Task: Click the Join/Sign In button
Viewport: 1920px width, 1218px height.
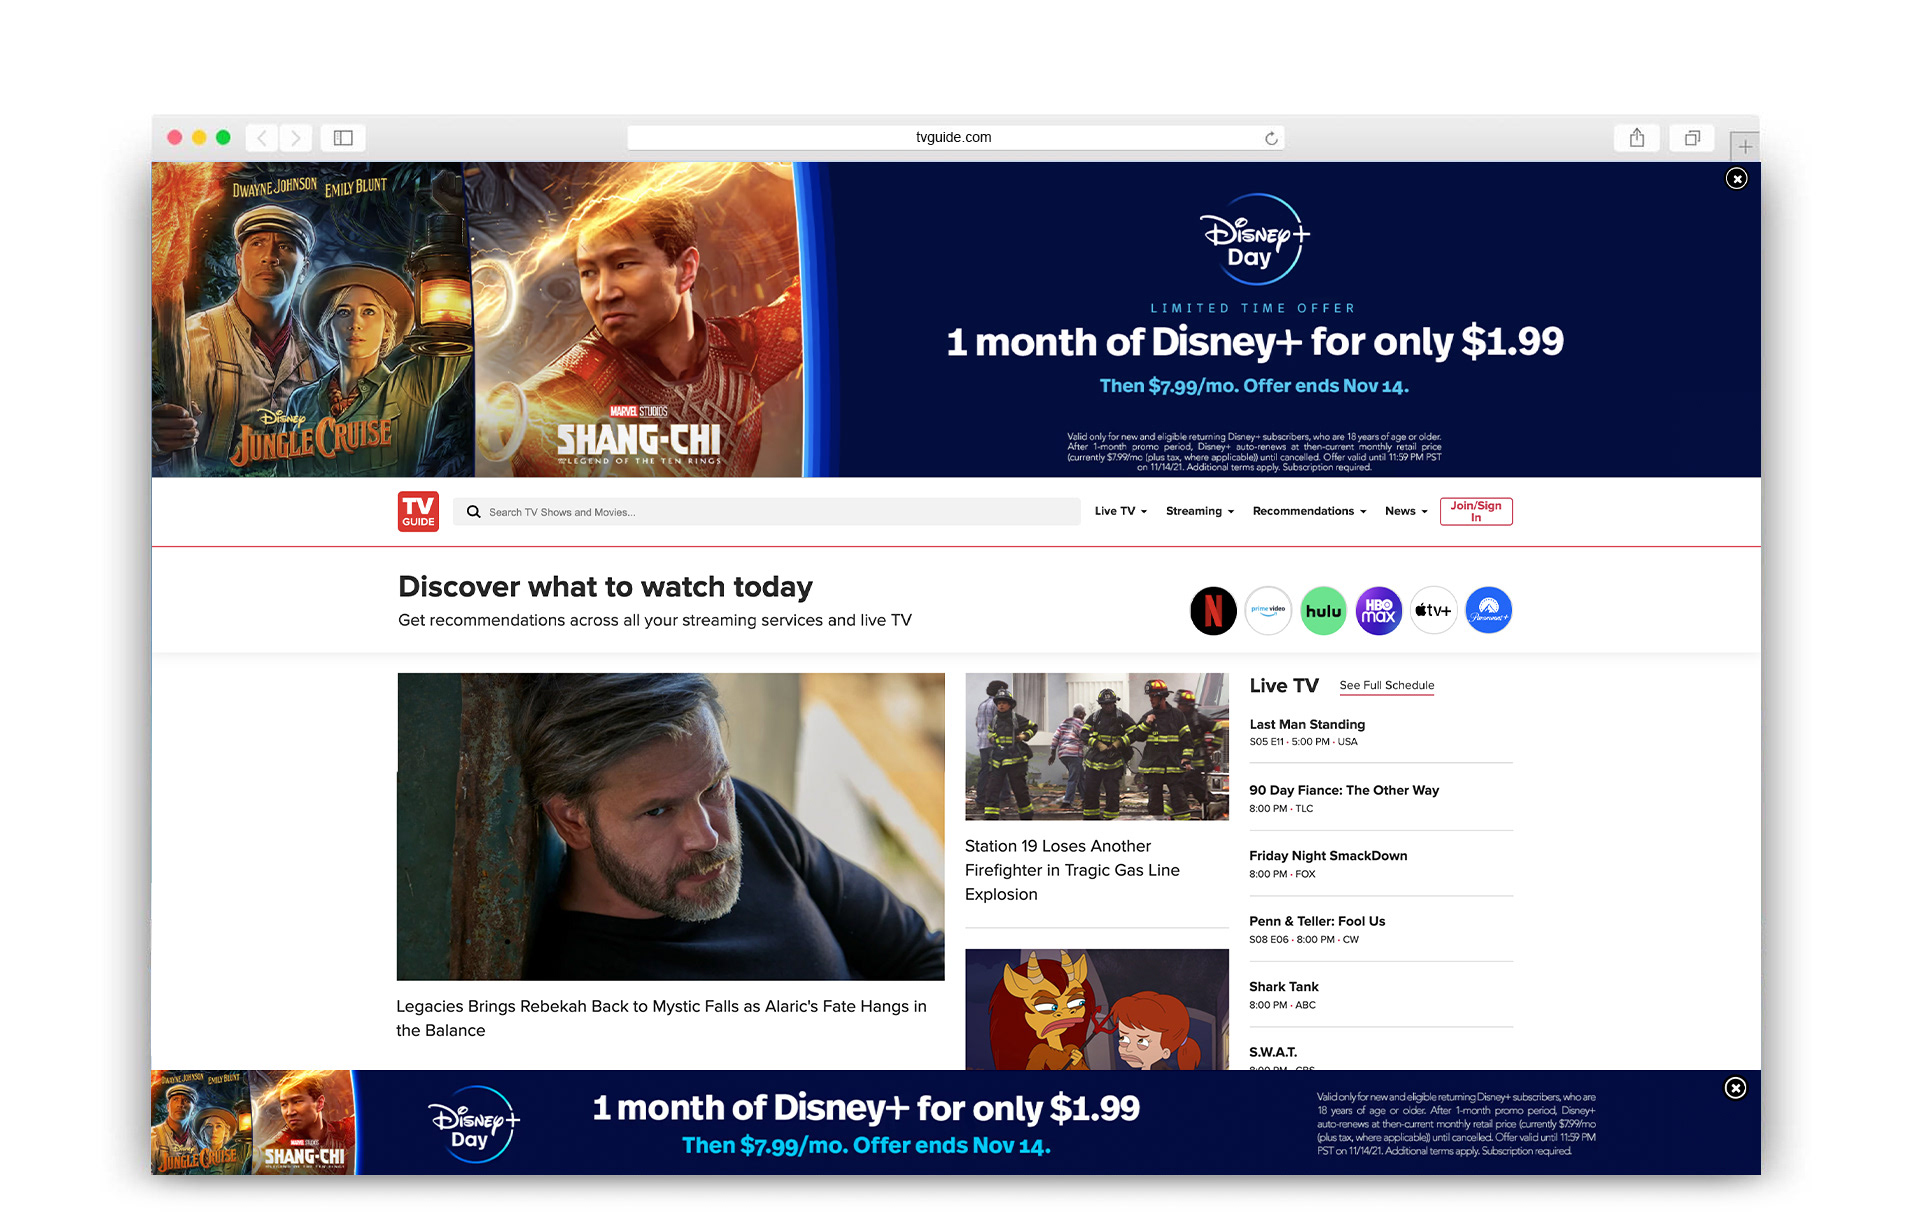Action: [x=1475, y=511]
